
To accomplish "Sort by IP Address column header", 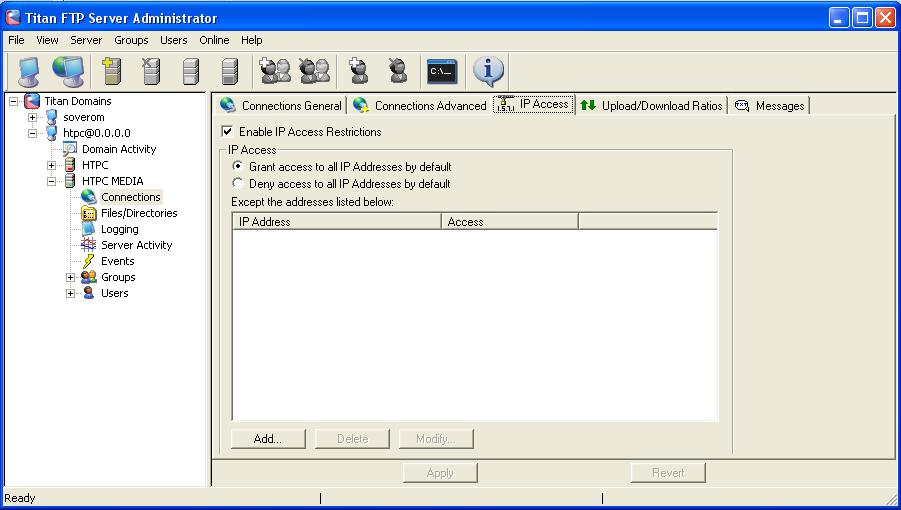I will [x=337, y=222].
